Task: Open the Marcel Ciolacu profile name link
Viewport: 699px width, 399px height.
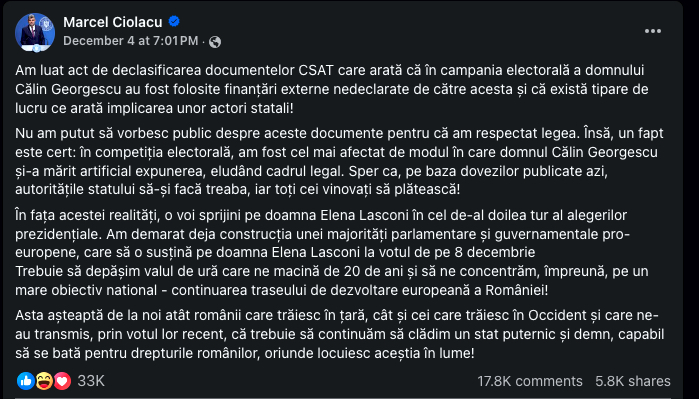Action: coord(113,22)
